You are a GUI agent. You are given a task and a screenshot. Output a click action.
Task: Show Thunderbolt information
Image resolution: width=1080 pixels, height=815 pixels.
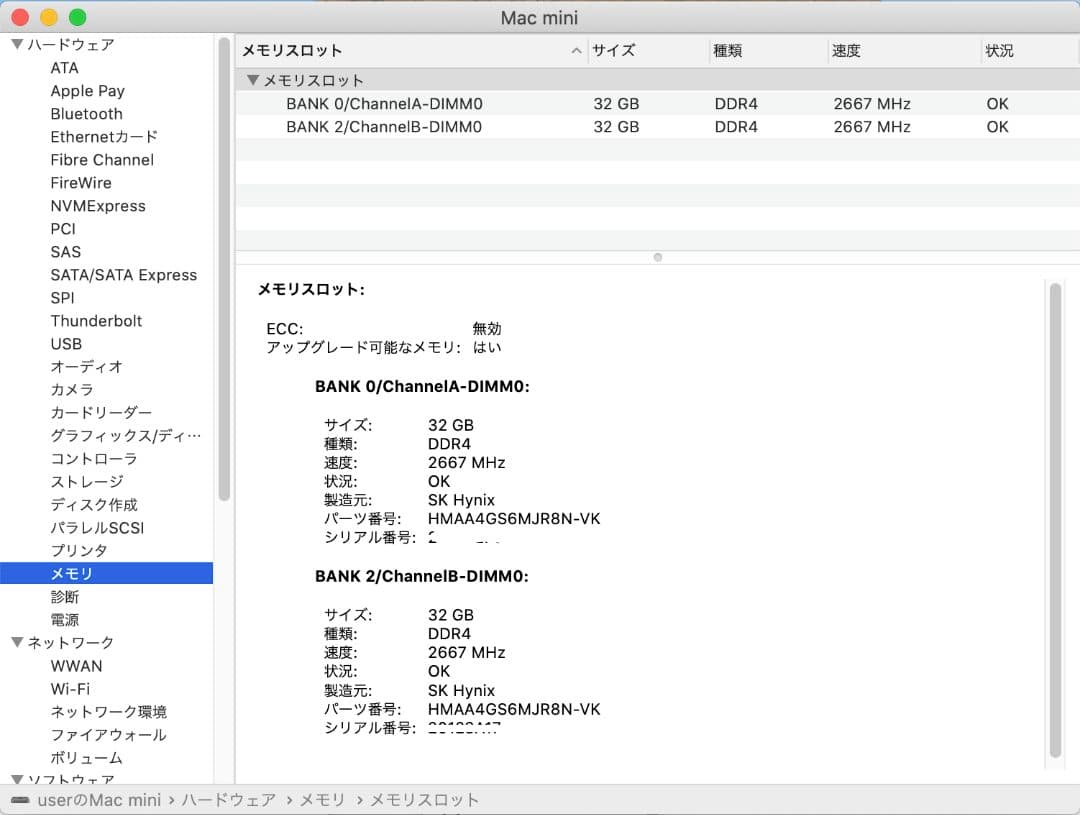pos(96,321)
